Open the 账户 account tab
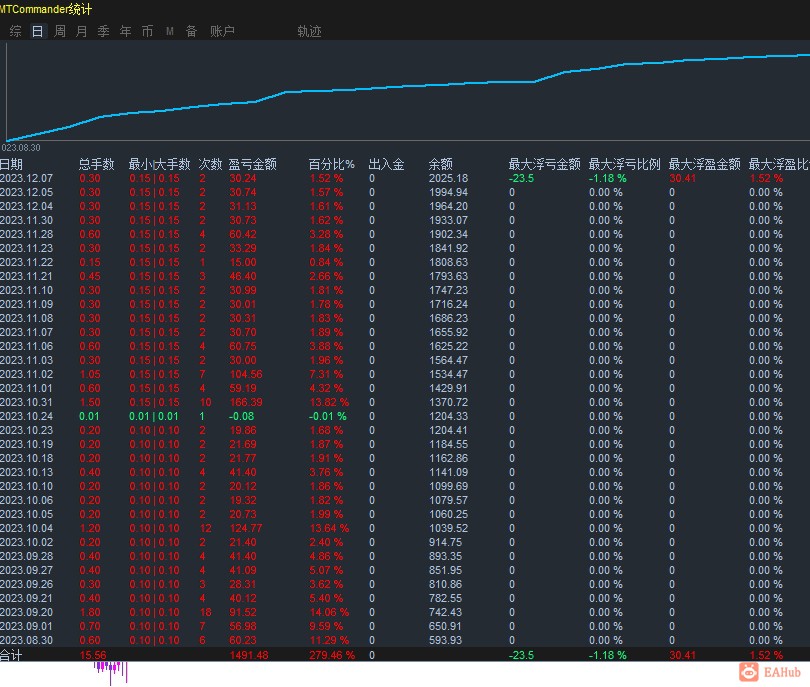 (222, 32)
